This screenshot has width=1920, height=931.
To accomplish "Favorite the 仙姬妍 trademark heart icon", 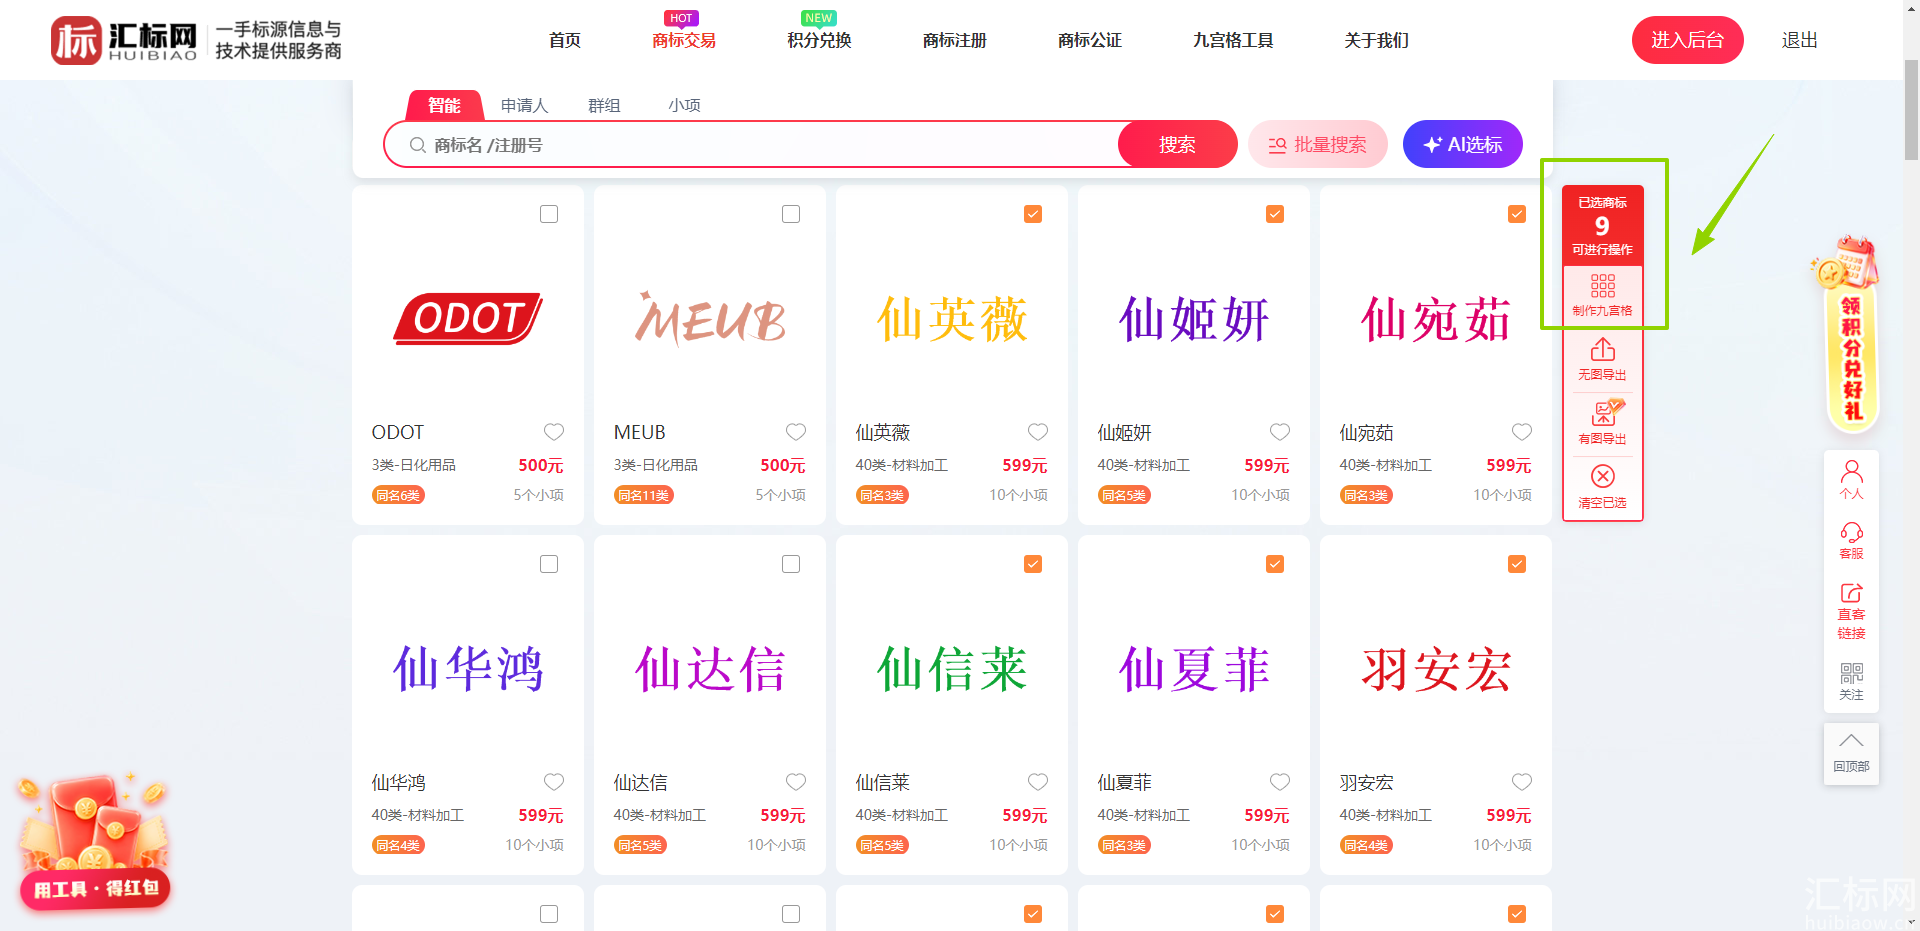I will click(x=1280, y=432).
